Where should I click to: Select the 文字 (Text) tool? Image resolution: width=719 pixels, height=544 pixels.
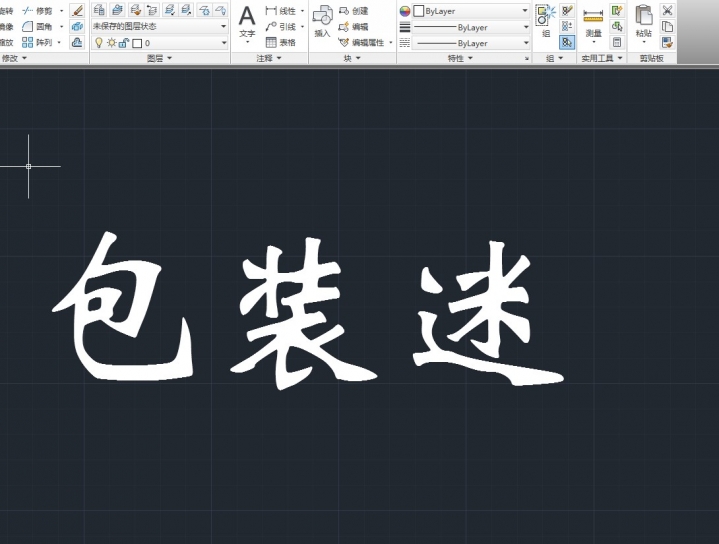coord(246,22)
